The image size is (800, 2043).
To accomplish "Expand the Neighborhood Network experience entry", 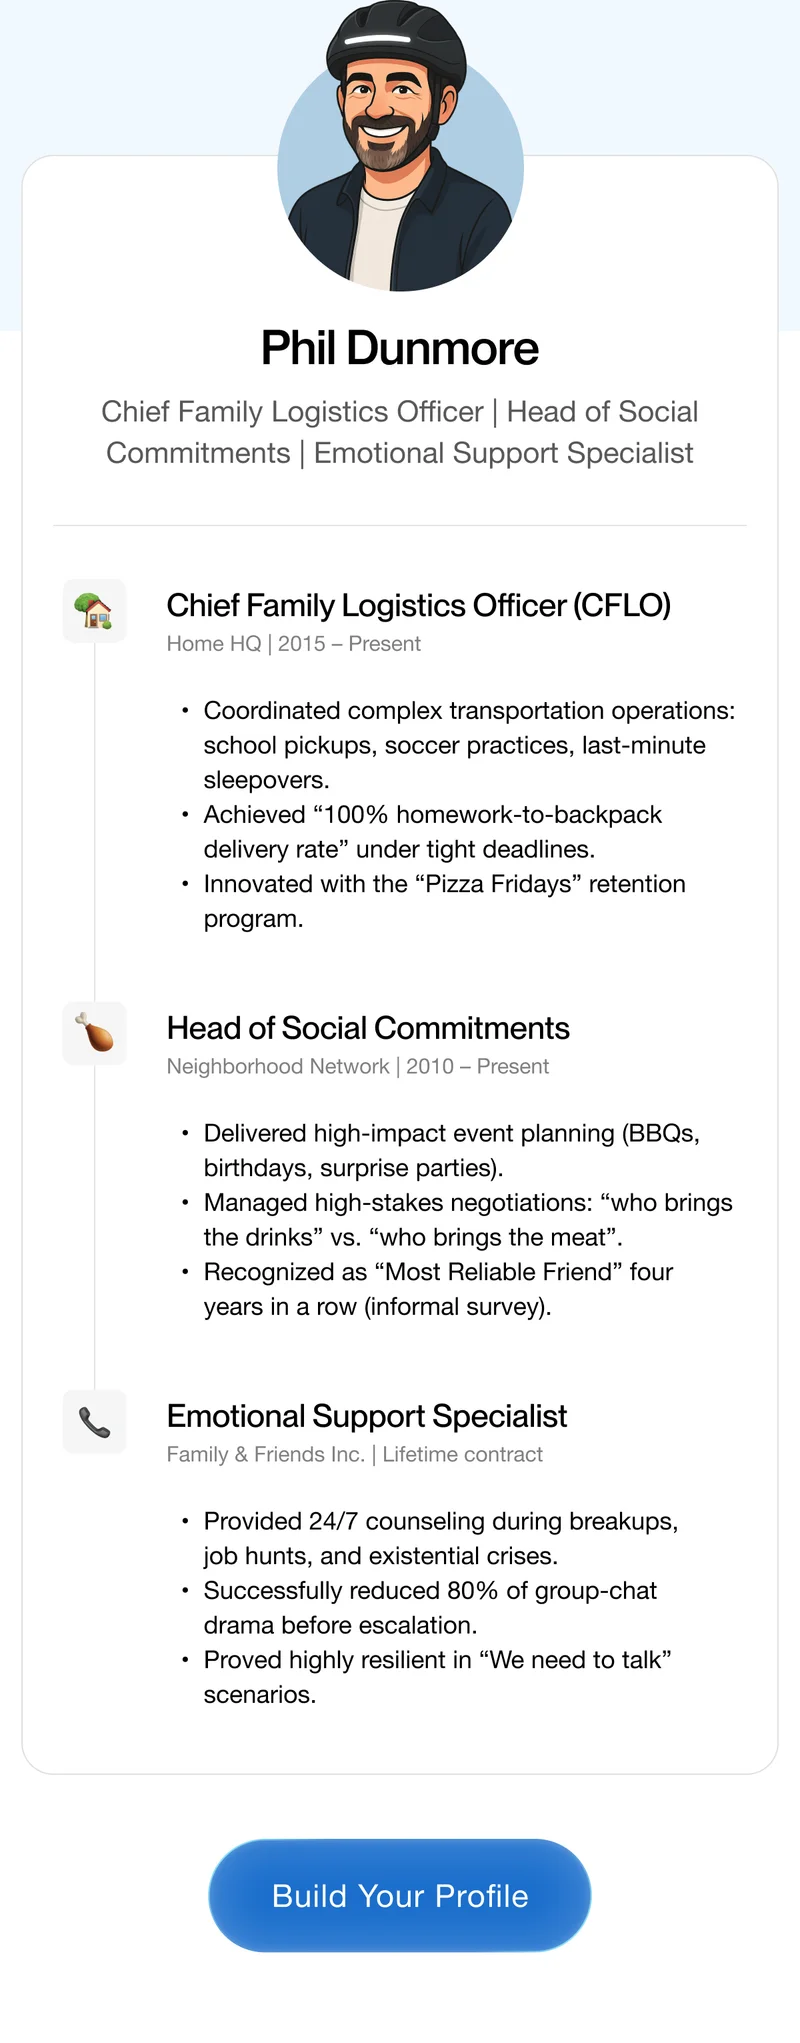I will (357, 1066).
